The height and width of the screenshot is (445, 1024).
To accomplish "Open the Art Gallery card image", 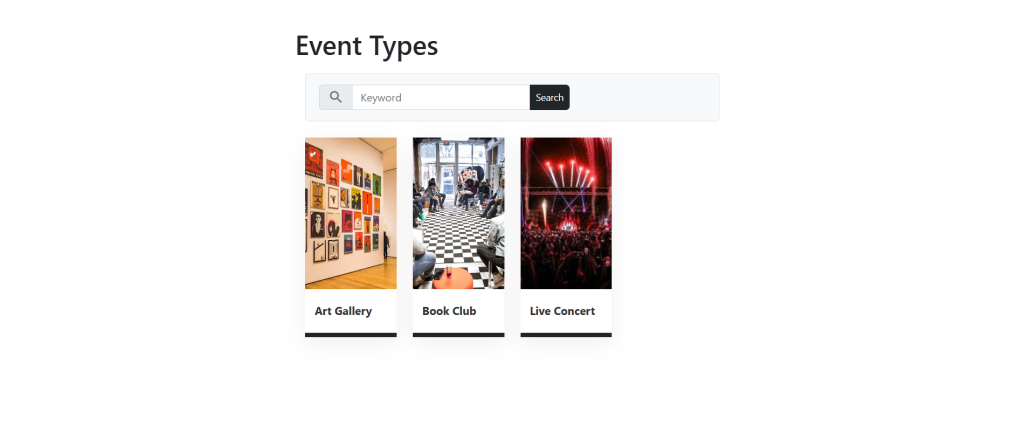I will [351, 213].
